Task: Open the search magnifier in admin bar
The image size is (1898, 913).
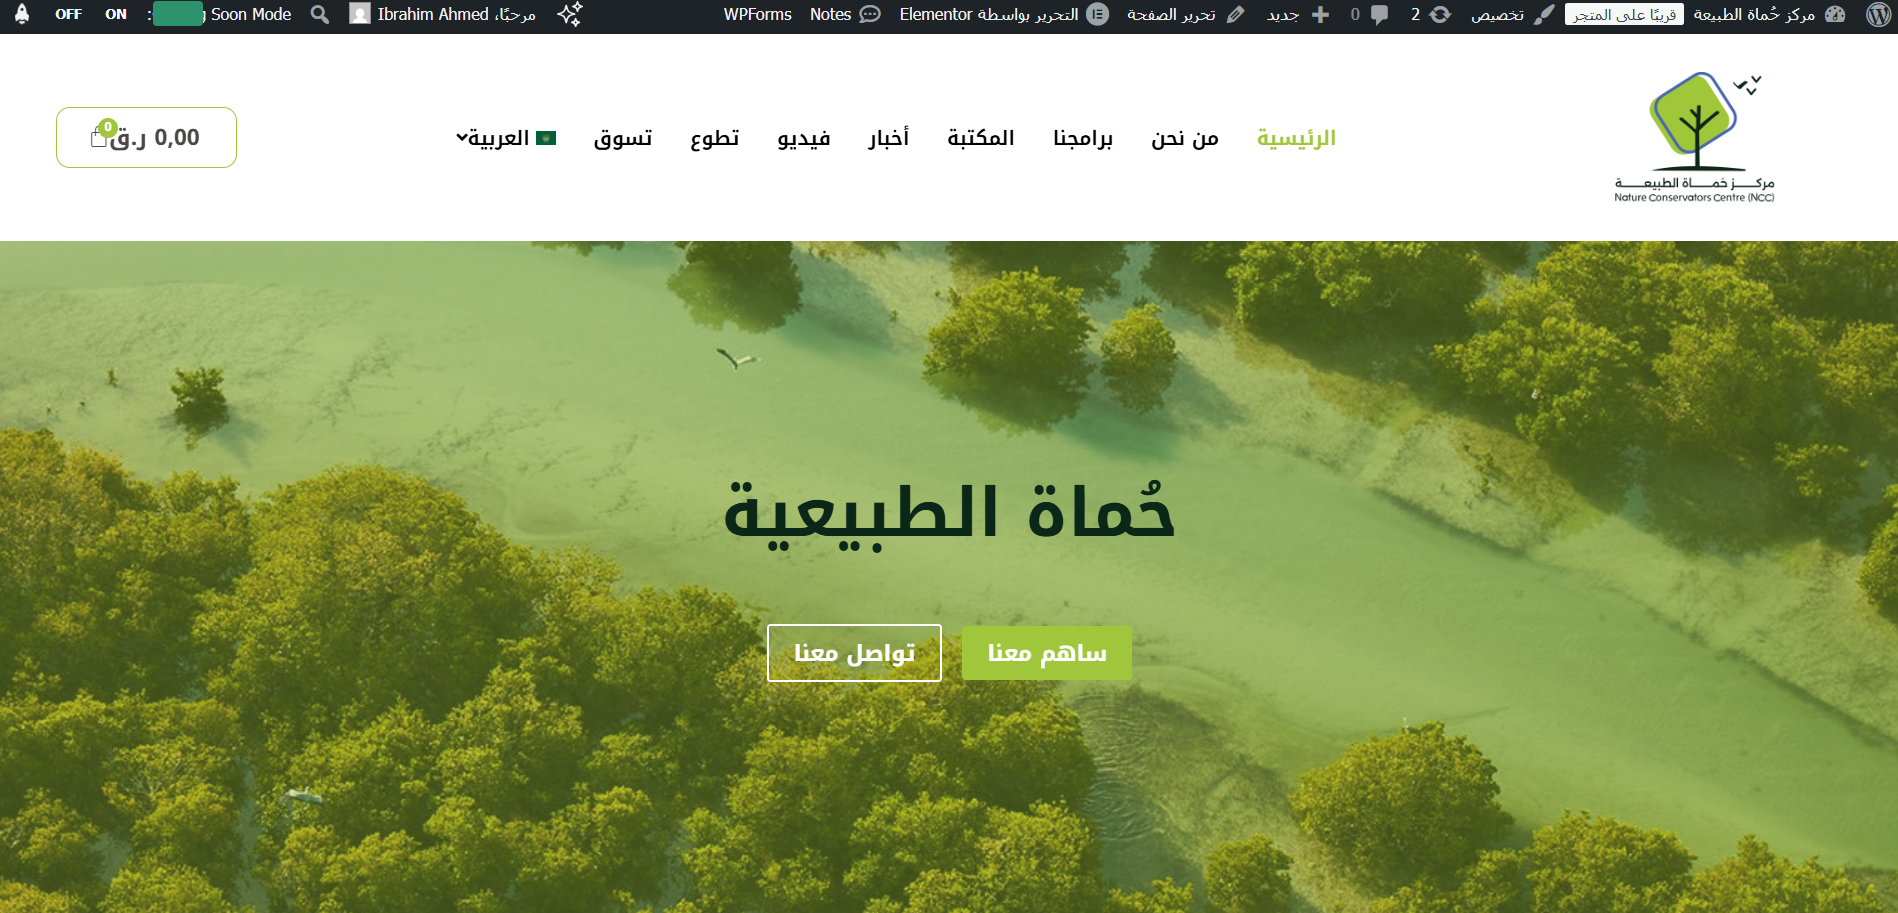Action: point(320,14)
